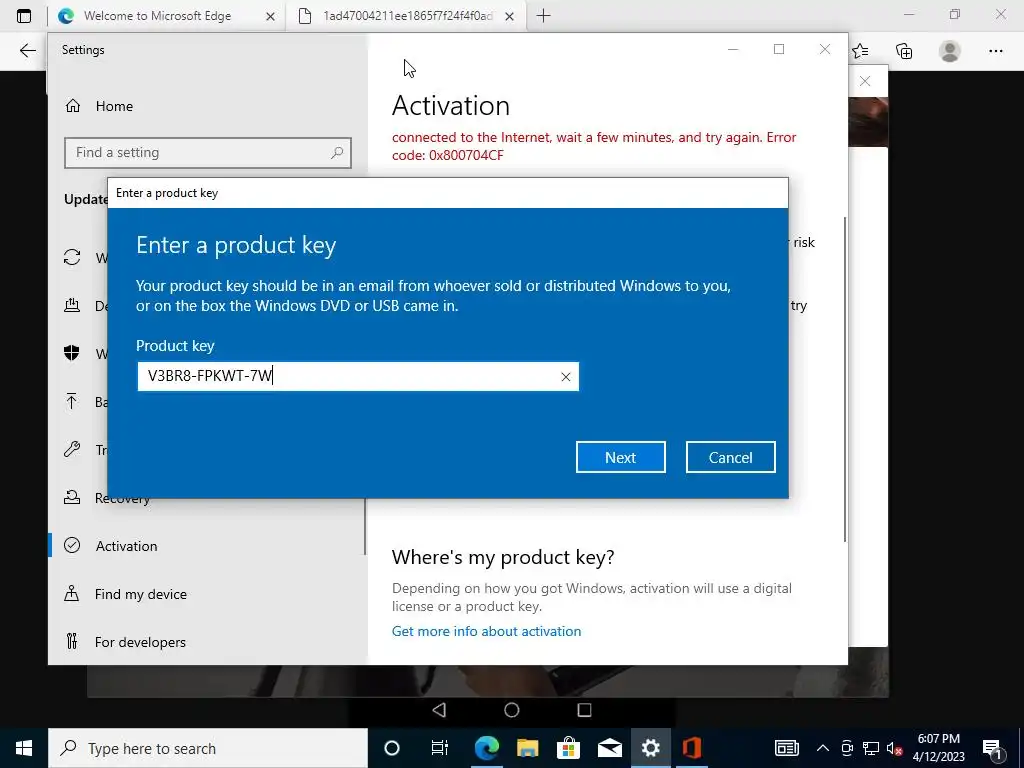Click the Windows Update sync icon
Viewport: 1024px width, 768px height.
[72, 257]
